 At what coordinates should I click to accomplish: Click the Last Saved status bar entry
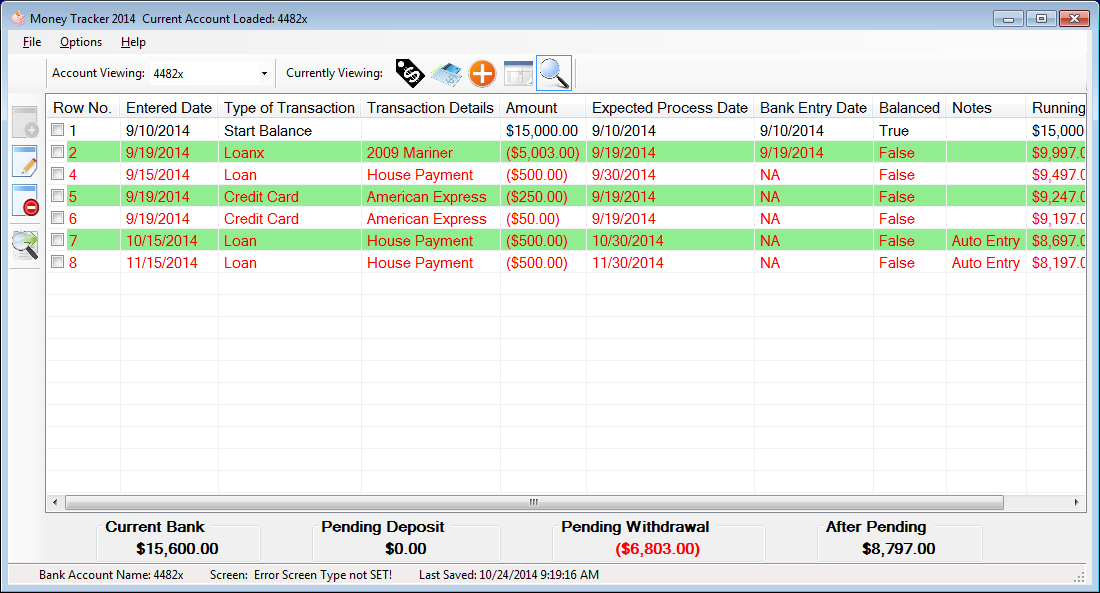tap(509, 575)
